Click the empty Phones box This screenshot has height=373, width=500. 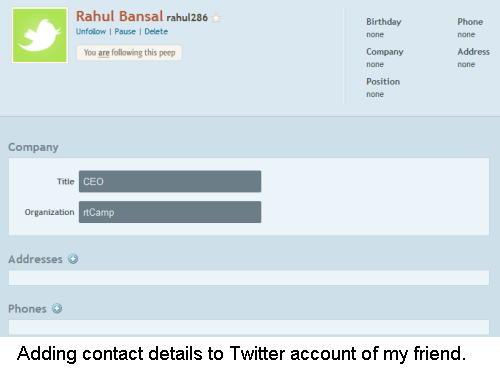tap(249, 327)
